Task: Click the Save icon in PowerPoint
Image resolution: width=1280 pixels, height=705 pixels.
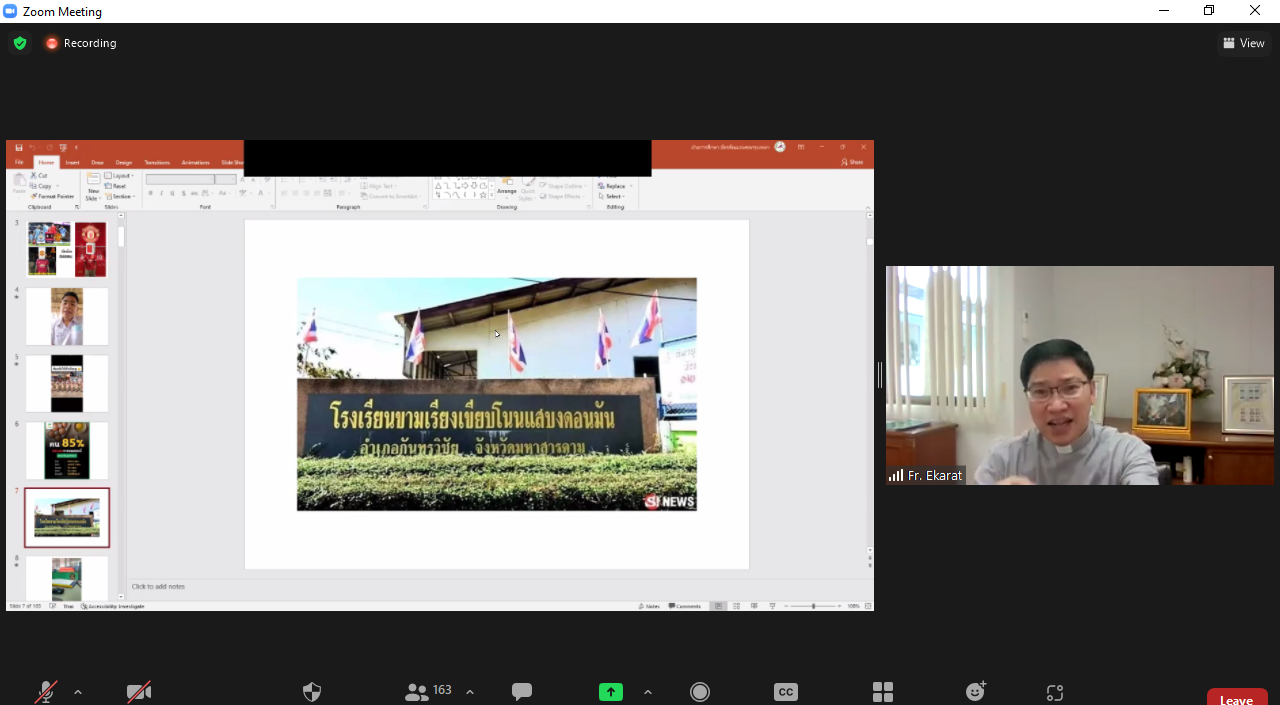Action: point(19,147)
